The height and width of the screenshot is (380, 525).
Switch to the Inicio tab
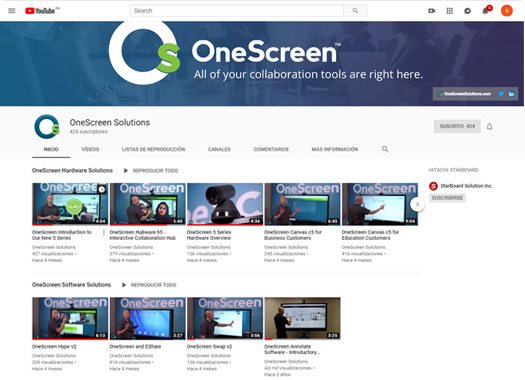pos(51,149)
